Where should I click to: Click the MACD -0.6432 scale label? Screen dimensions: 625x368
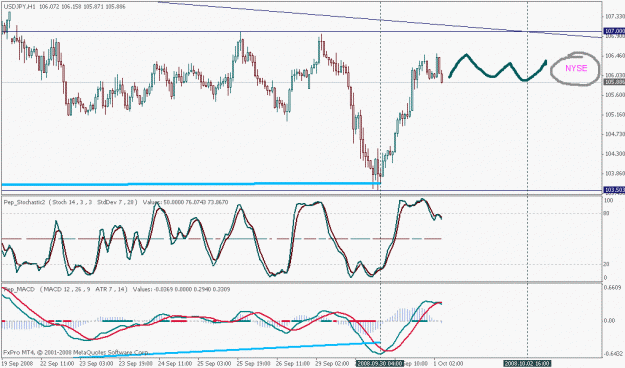pos(613,354)
